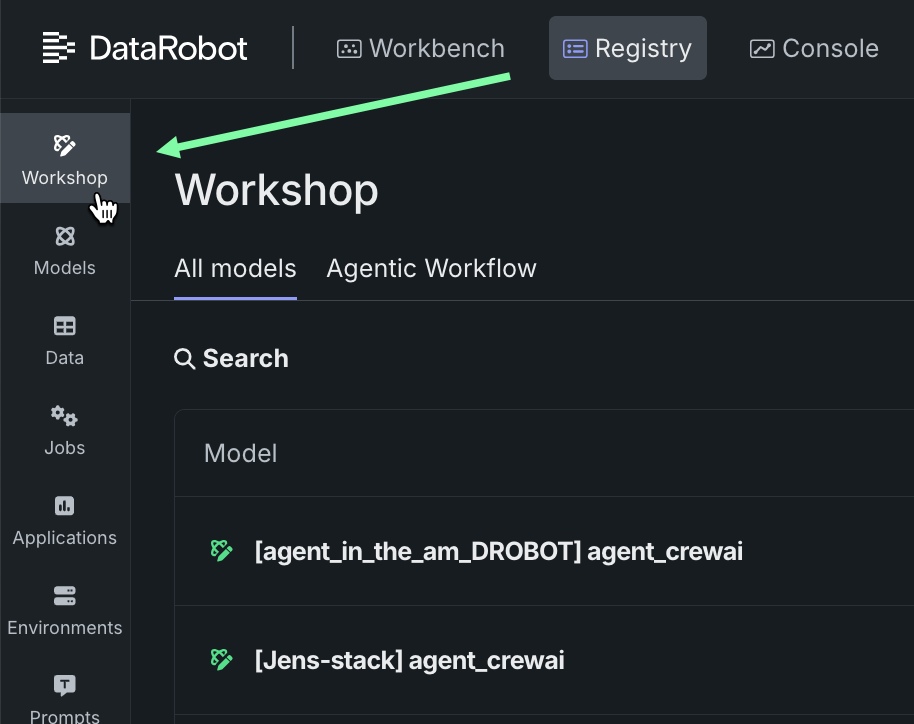914x724 pixels.
Task: Sort by the Model column header
Action: tap(240, 453)
